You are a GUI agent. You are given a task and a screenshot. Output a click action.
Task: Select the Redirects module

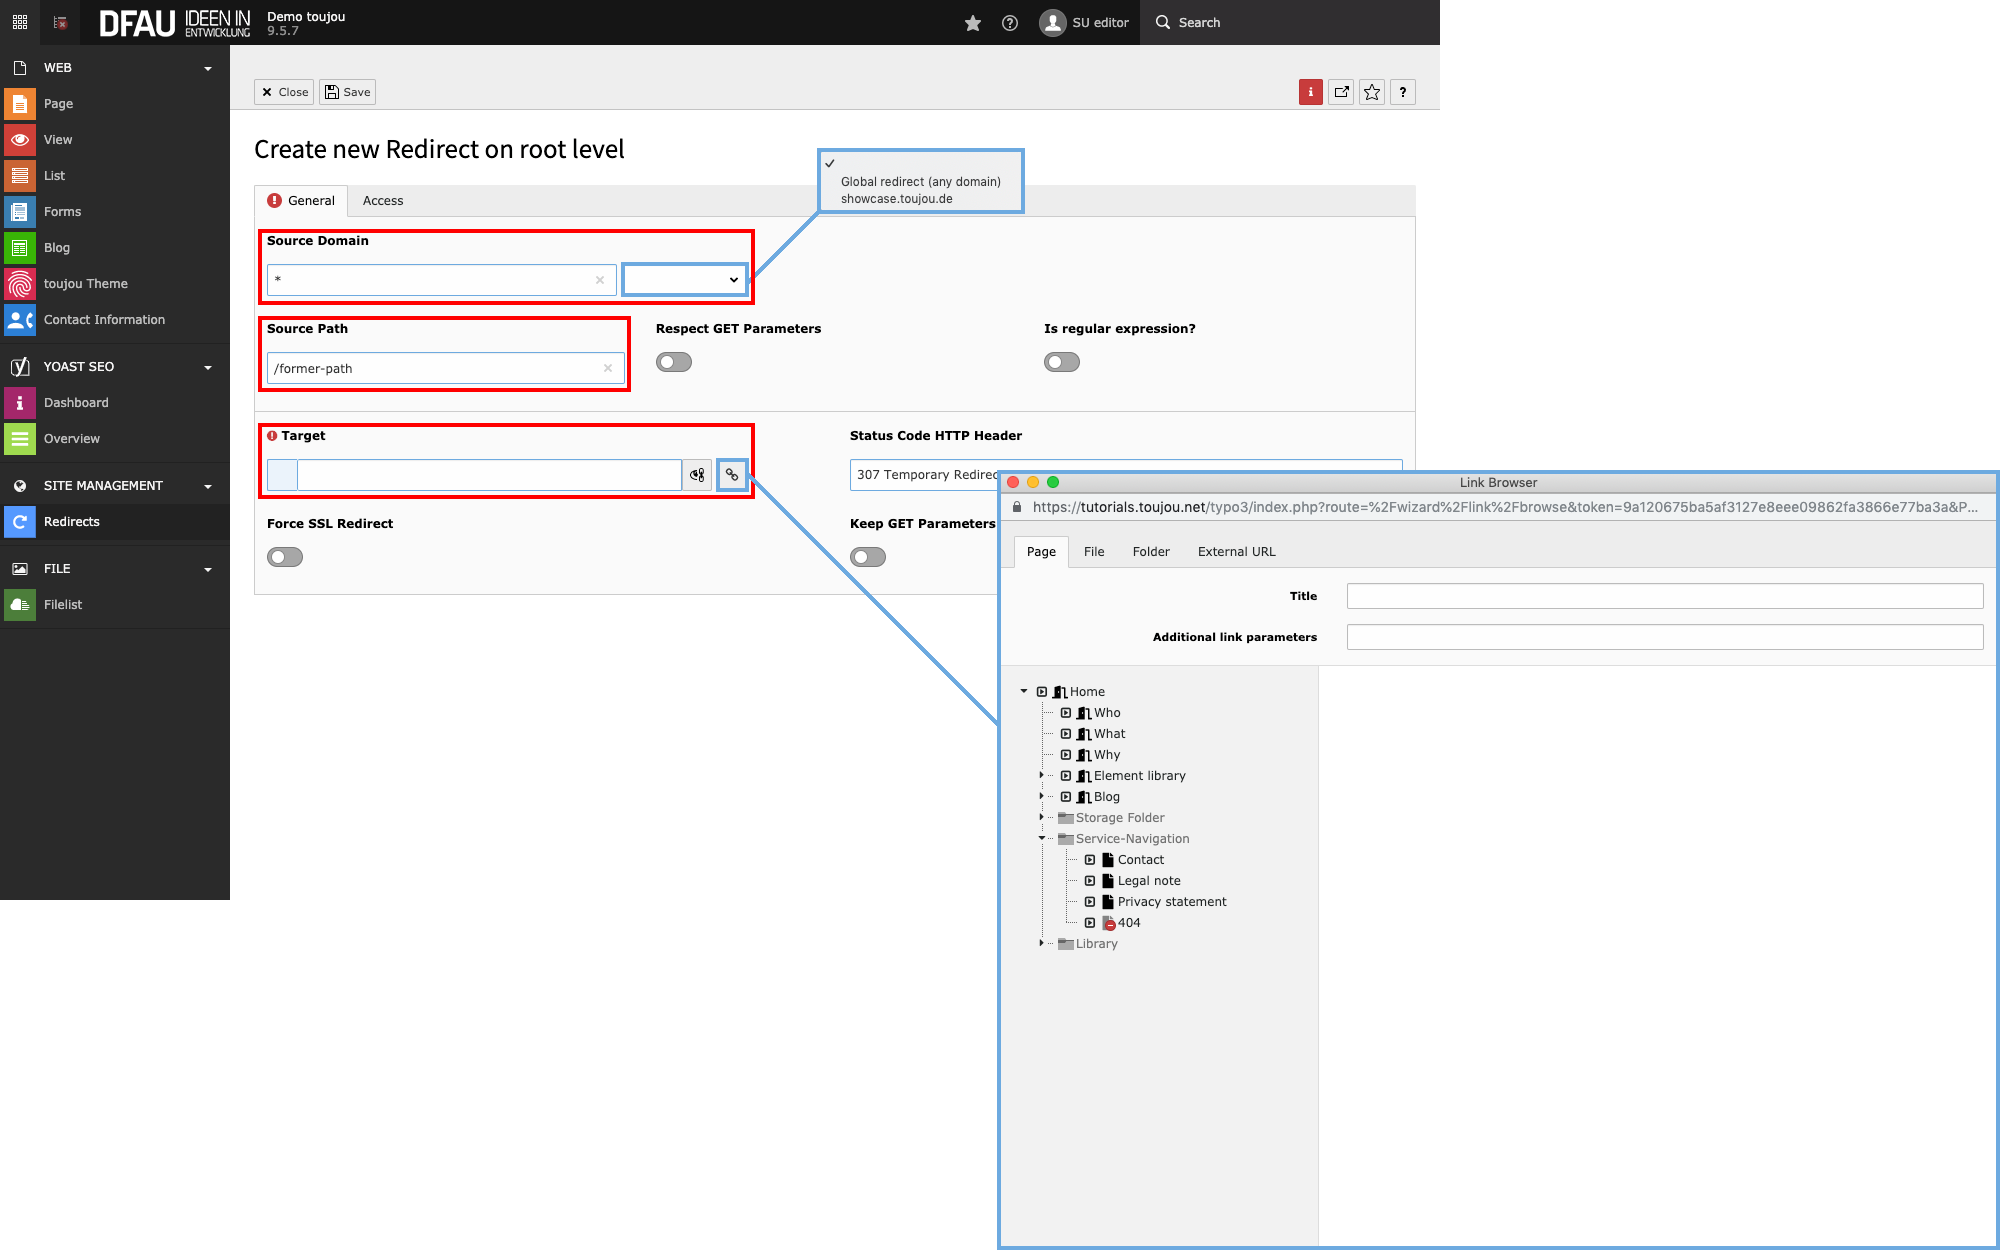71,521
